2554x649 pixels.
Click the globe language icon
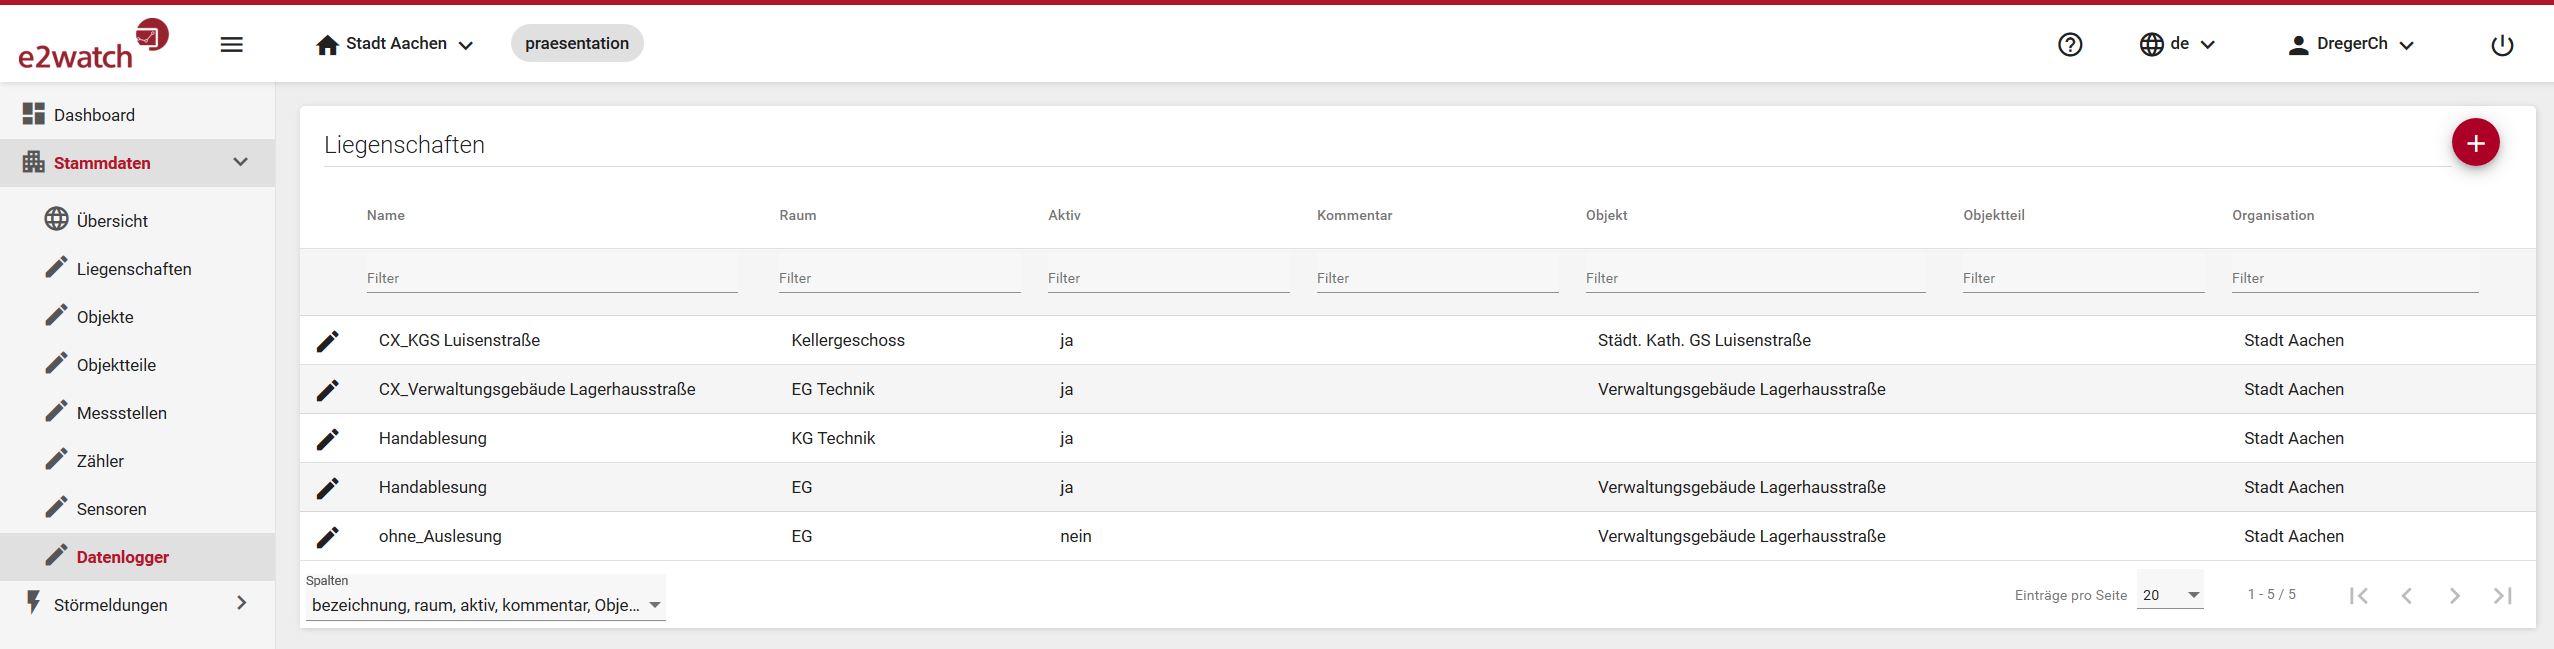2152,44
